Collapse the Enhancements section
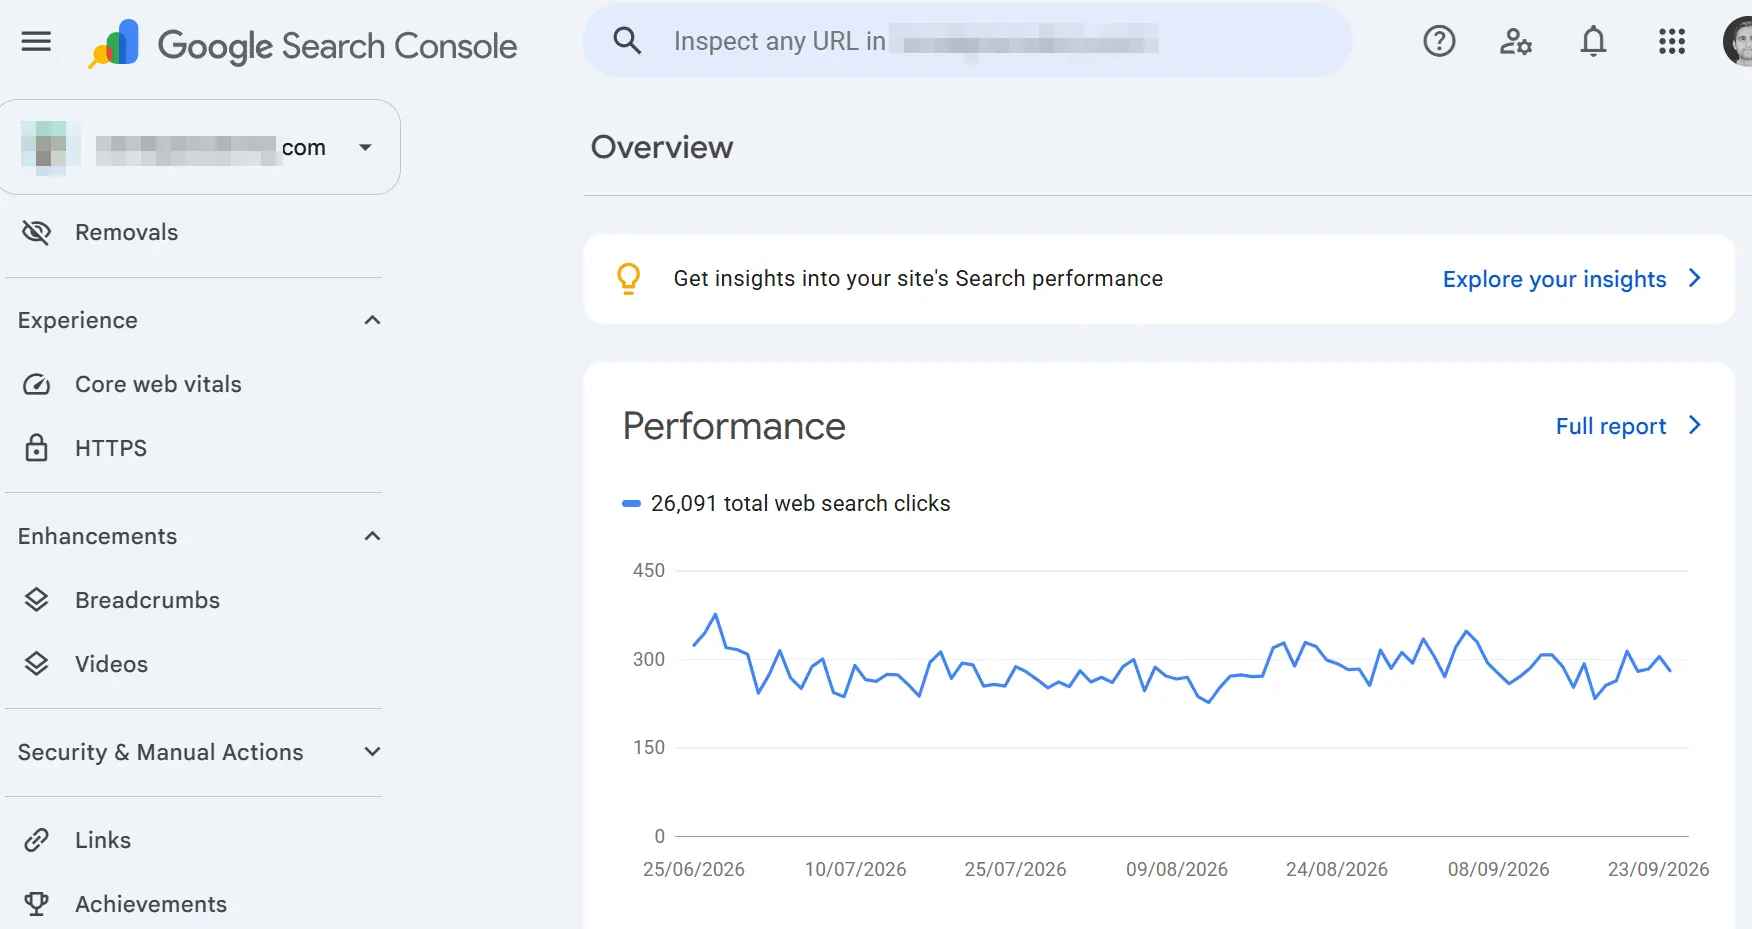Screen dimensions: 1752x929 (x=373, y=536)
